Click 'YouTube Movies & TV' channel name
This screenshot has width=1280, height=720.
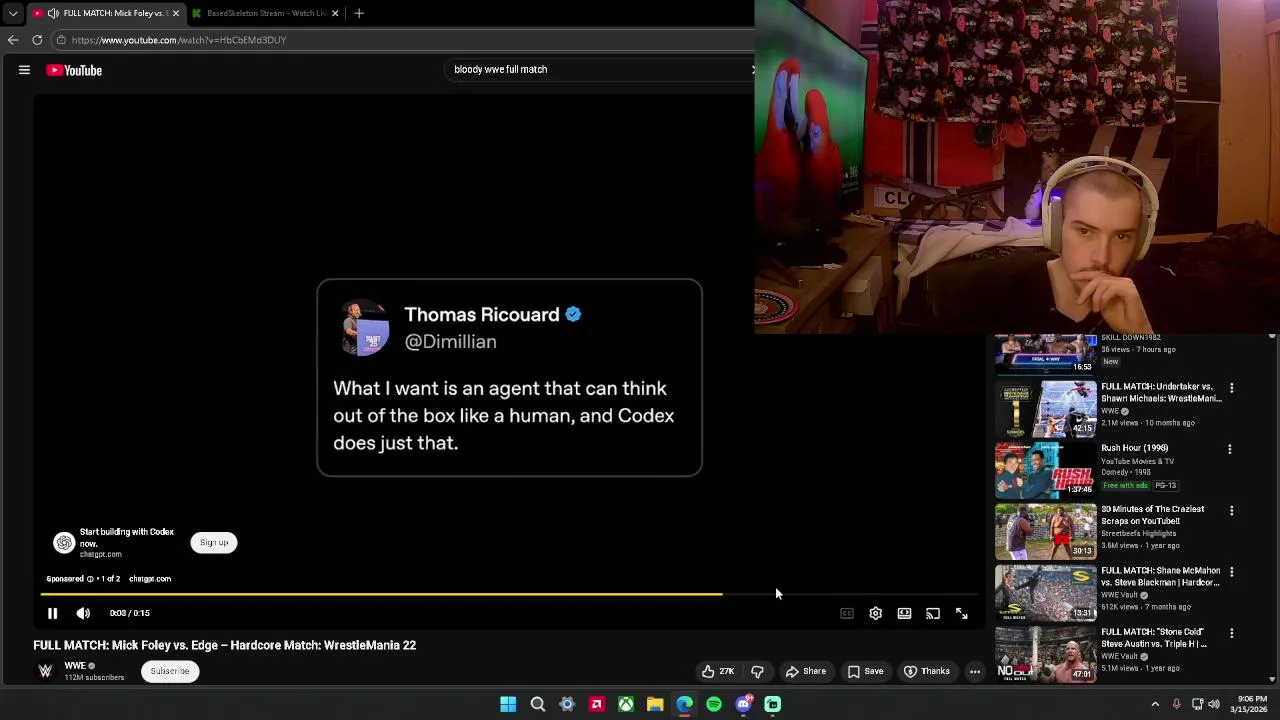pos(1137,461)
